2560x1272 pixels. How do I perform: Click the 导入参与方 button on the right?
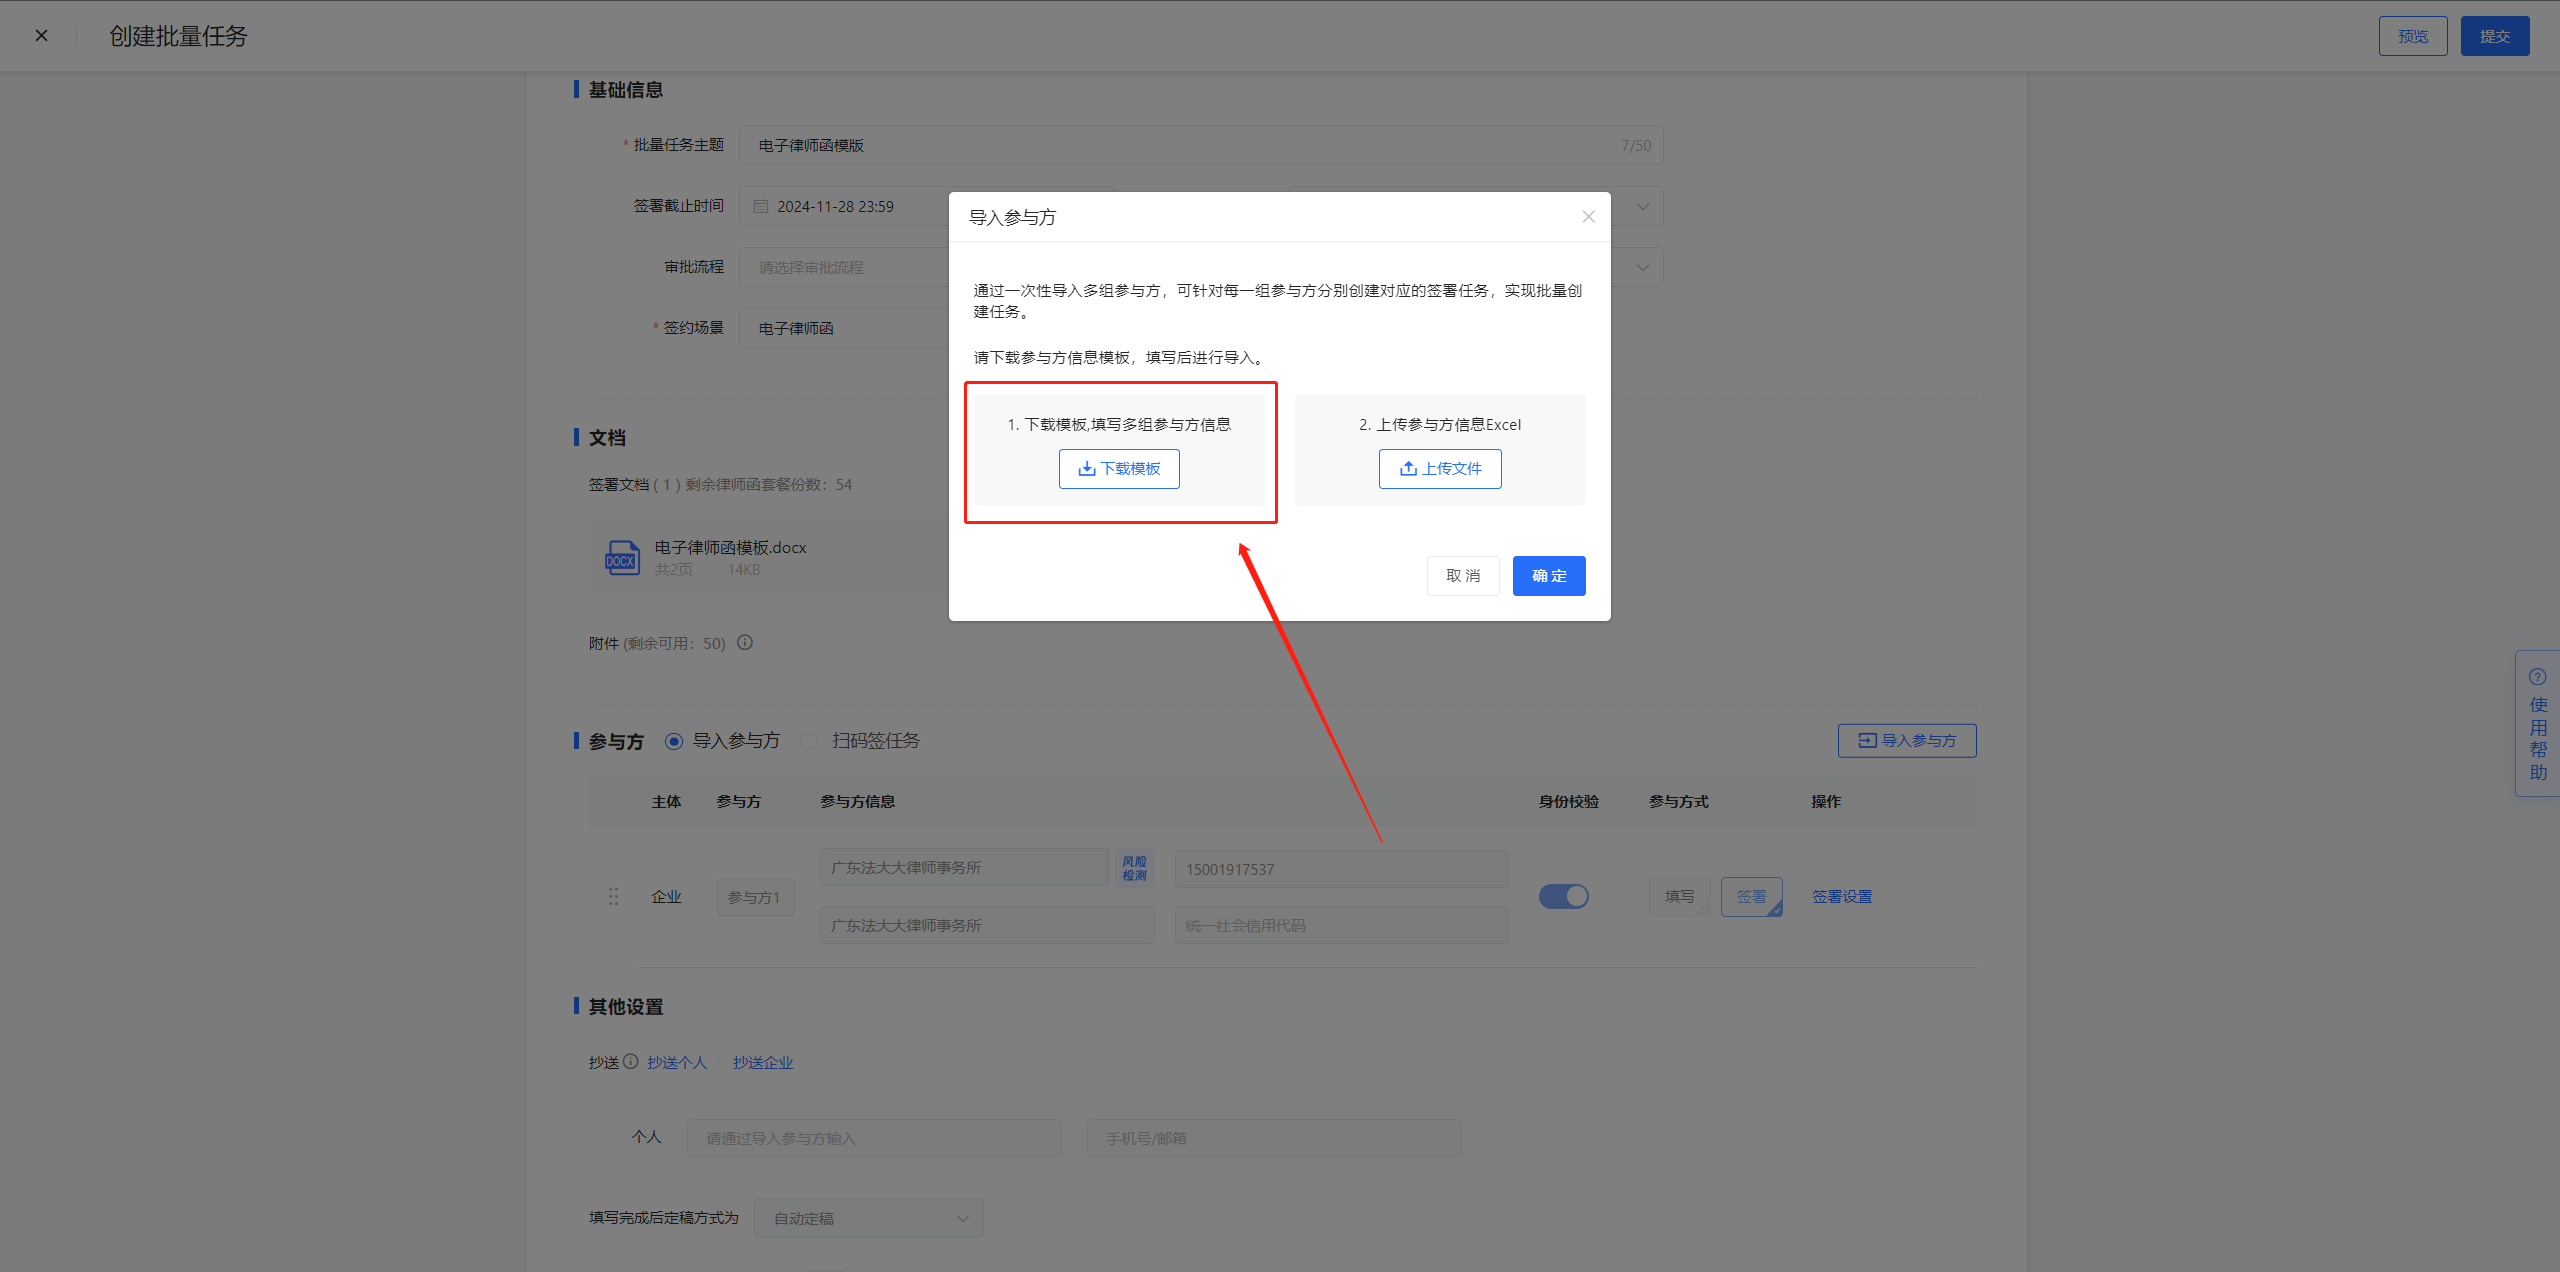1907,741
